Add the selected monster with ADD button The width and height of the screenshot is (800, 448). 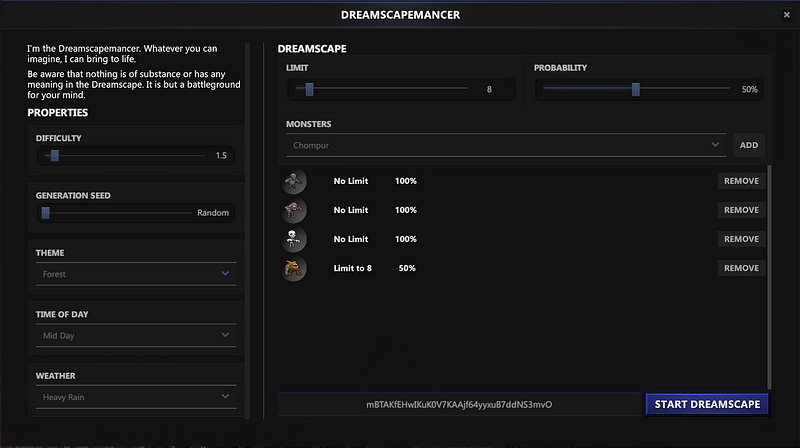(x=748, y=145)
